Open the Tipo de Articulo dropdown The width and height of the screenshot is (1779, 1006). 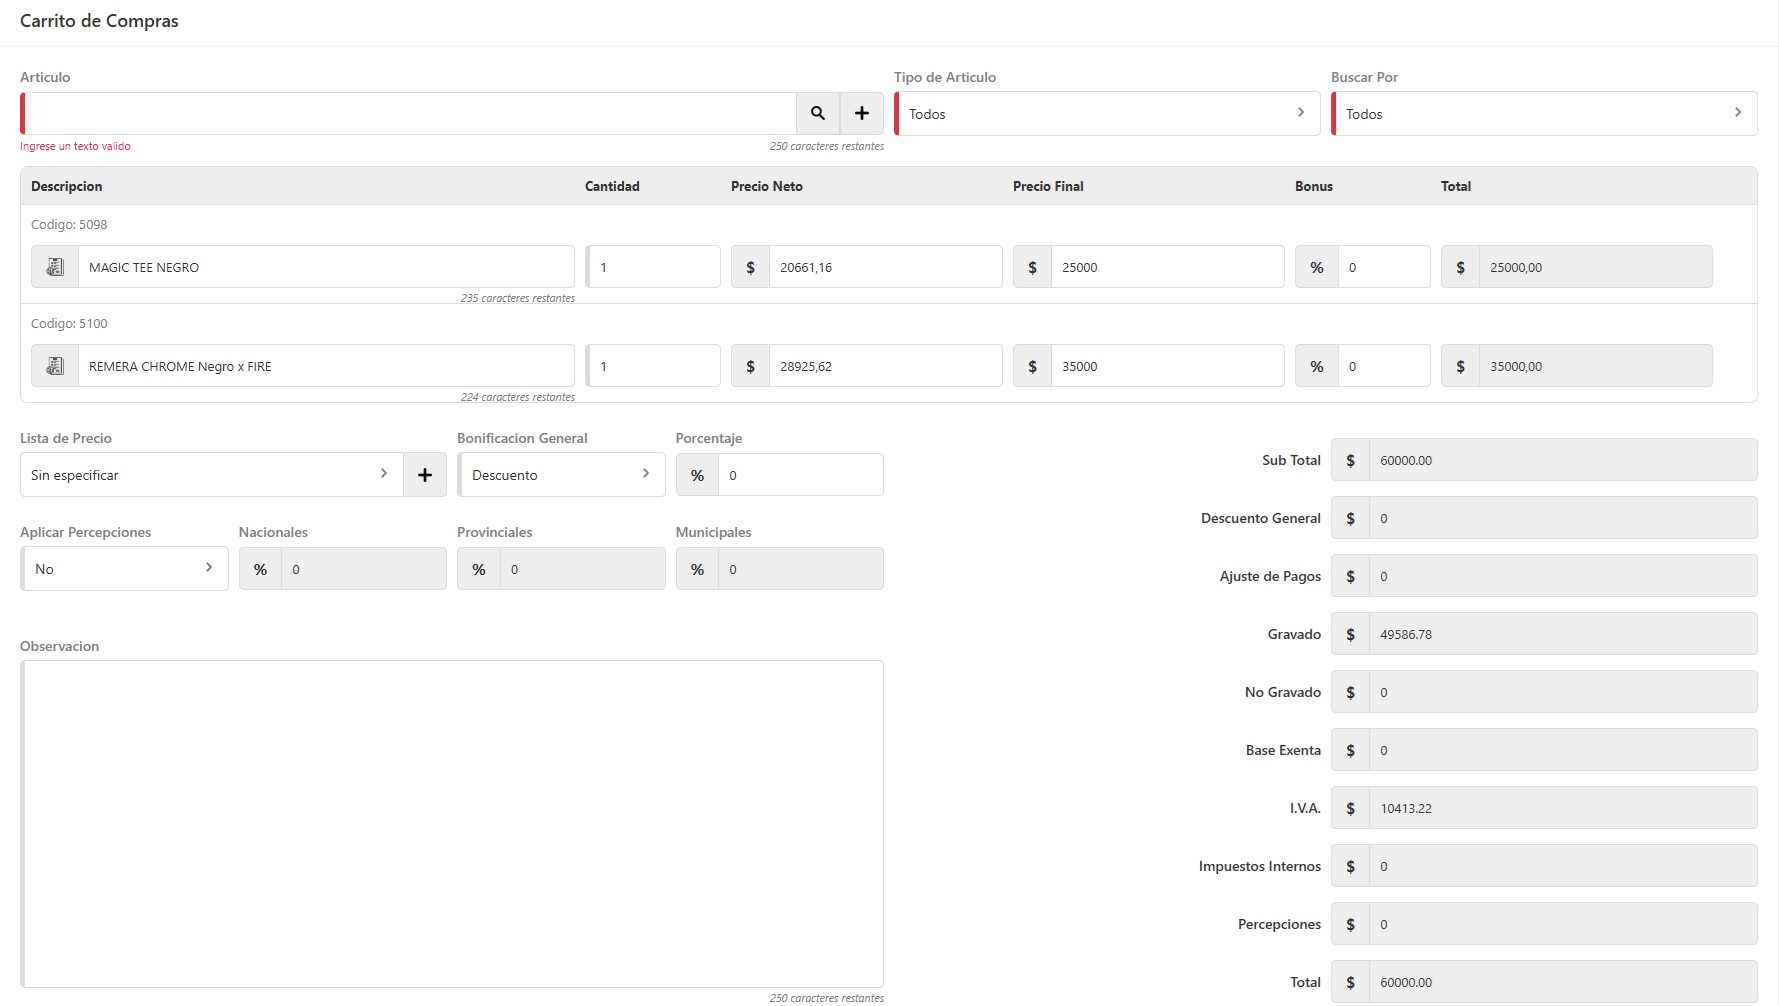coord(1106,114)
